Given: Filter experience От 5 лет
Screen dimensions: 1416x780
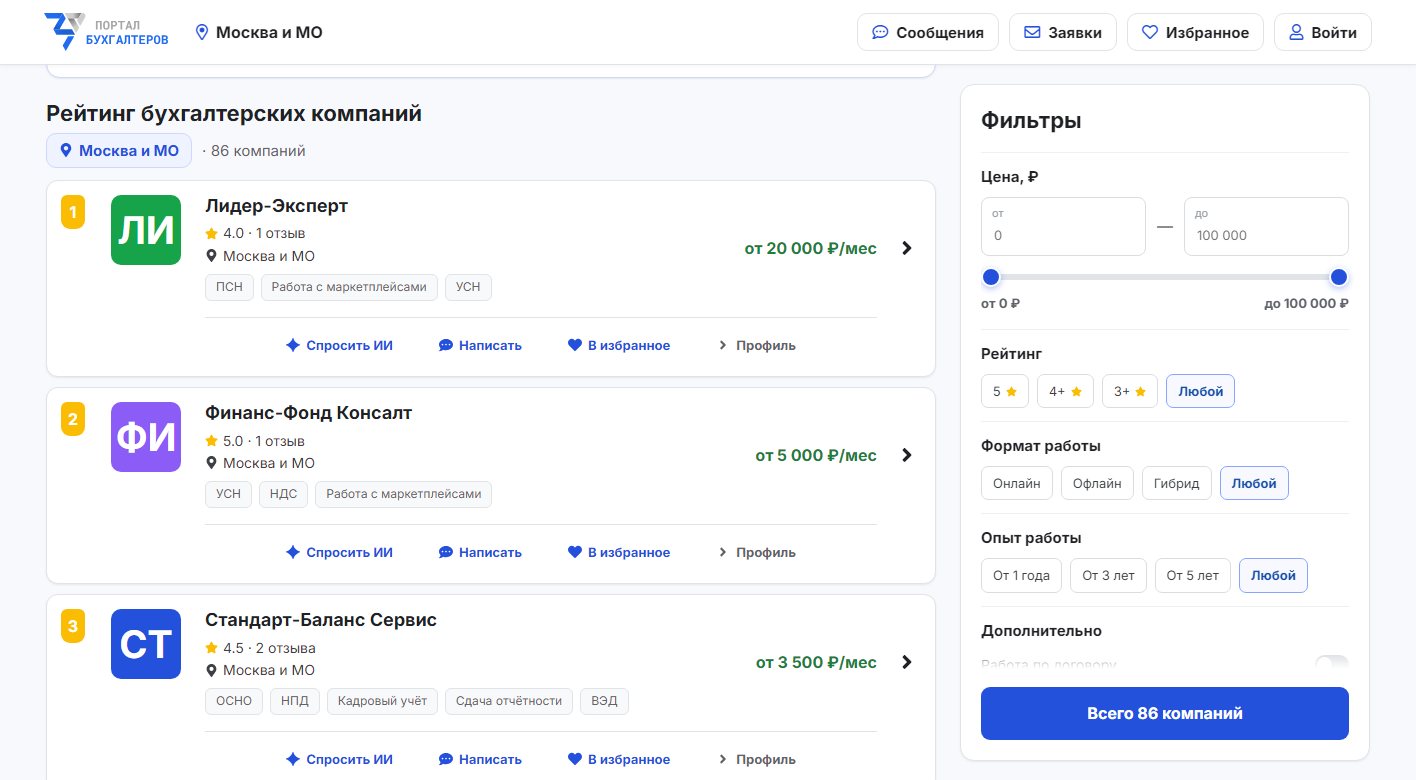Looking at the screenshot, I should (x=1193, y=575).
